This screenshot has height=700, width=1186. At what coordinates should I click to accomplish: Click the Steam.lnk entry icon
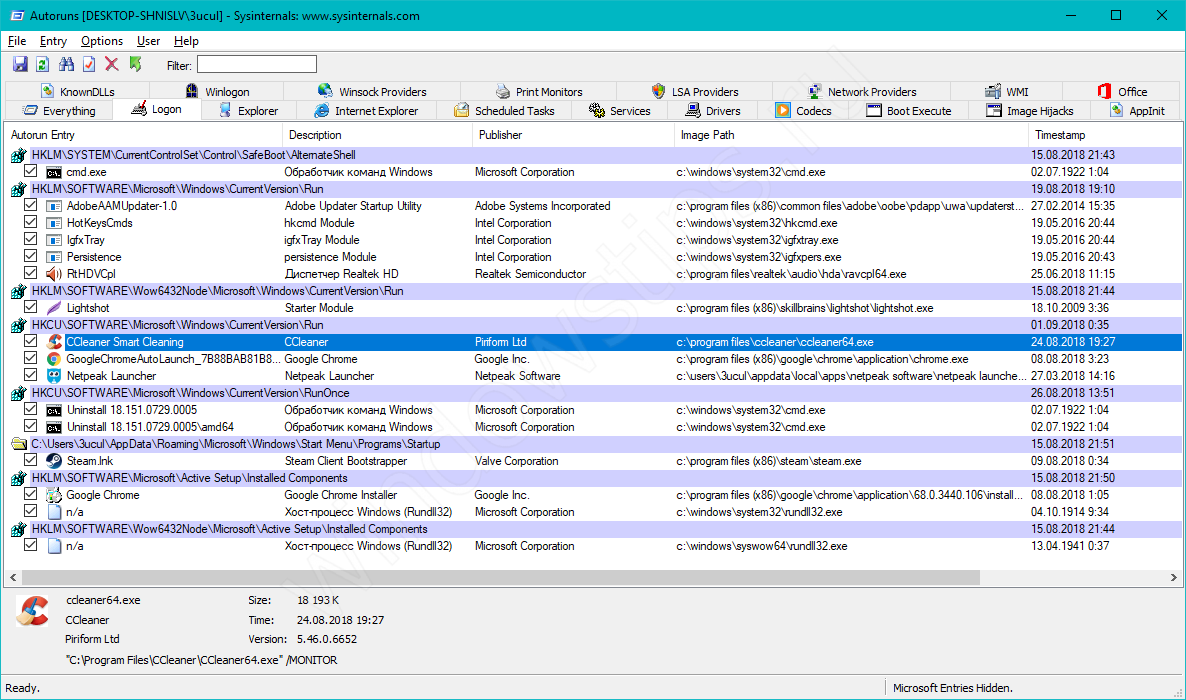(x=54, y=461)
